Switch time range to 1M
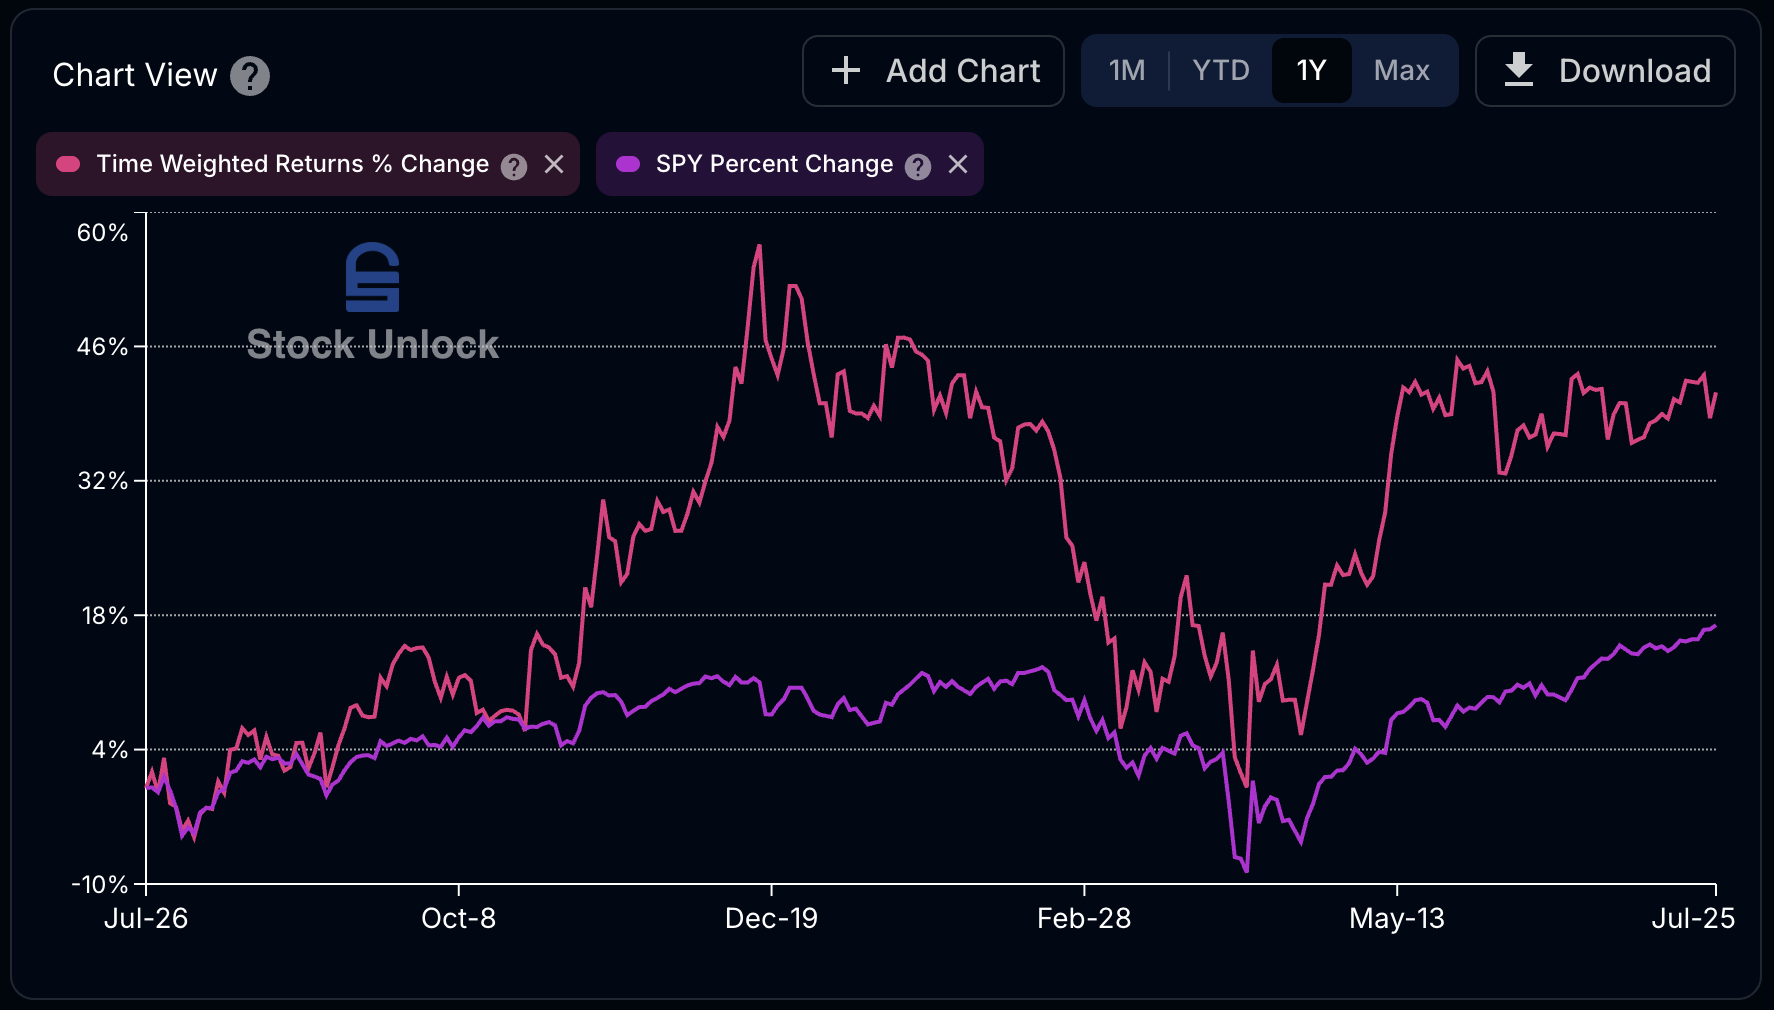Screen dimensions: 1774x1010 [1127, 71]
